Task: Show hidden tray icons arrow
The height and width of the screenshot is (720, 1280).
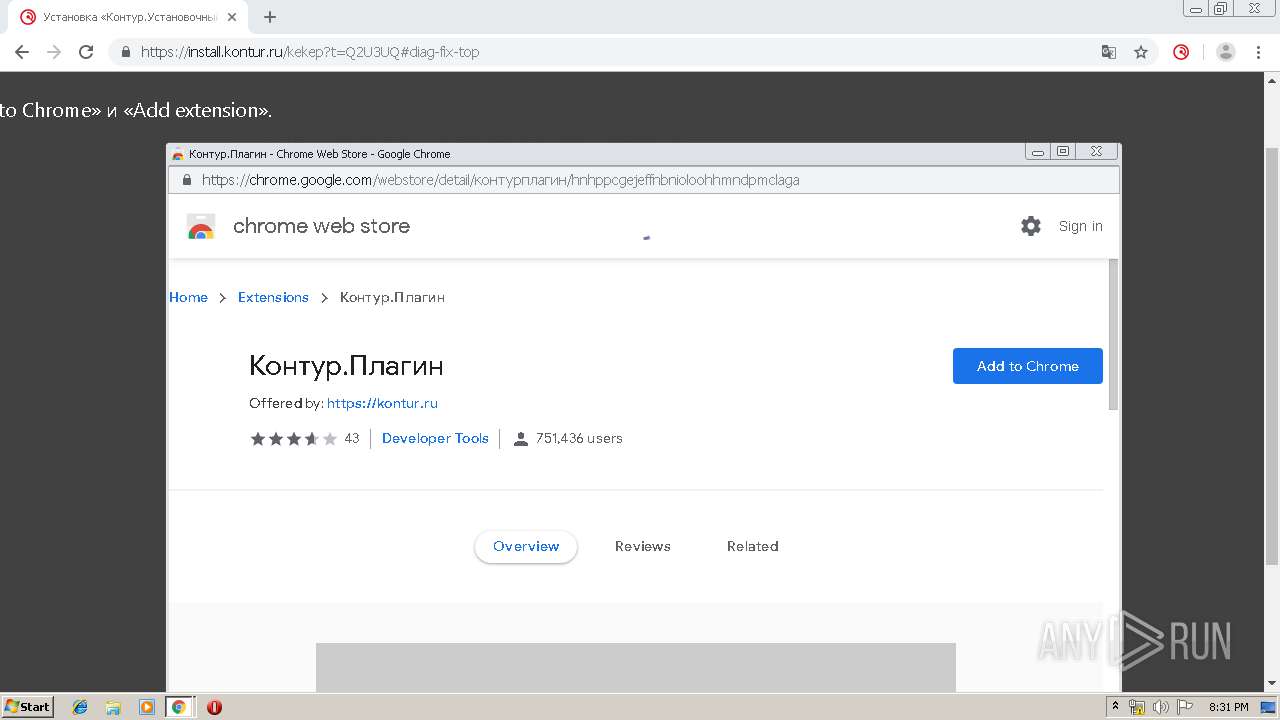Action: tap(1116, 707)
